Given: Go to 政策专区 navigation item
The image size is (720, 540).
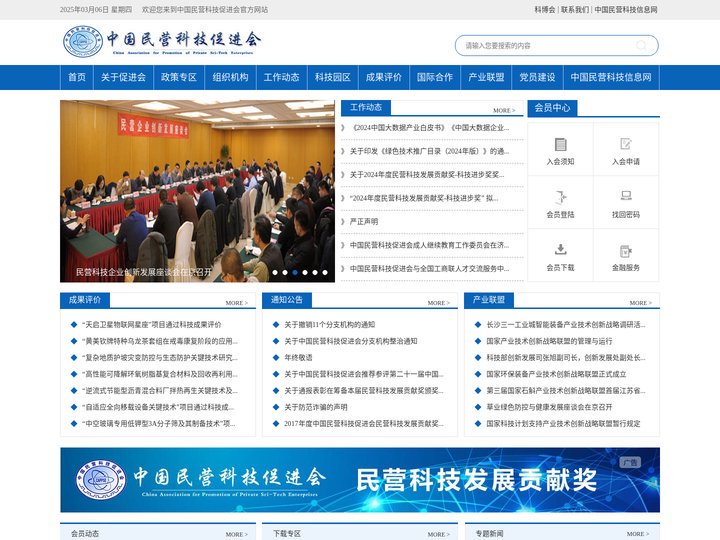Looking at the screenshot, I should [179, 77].
